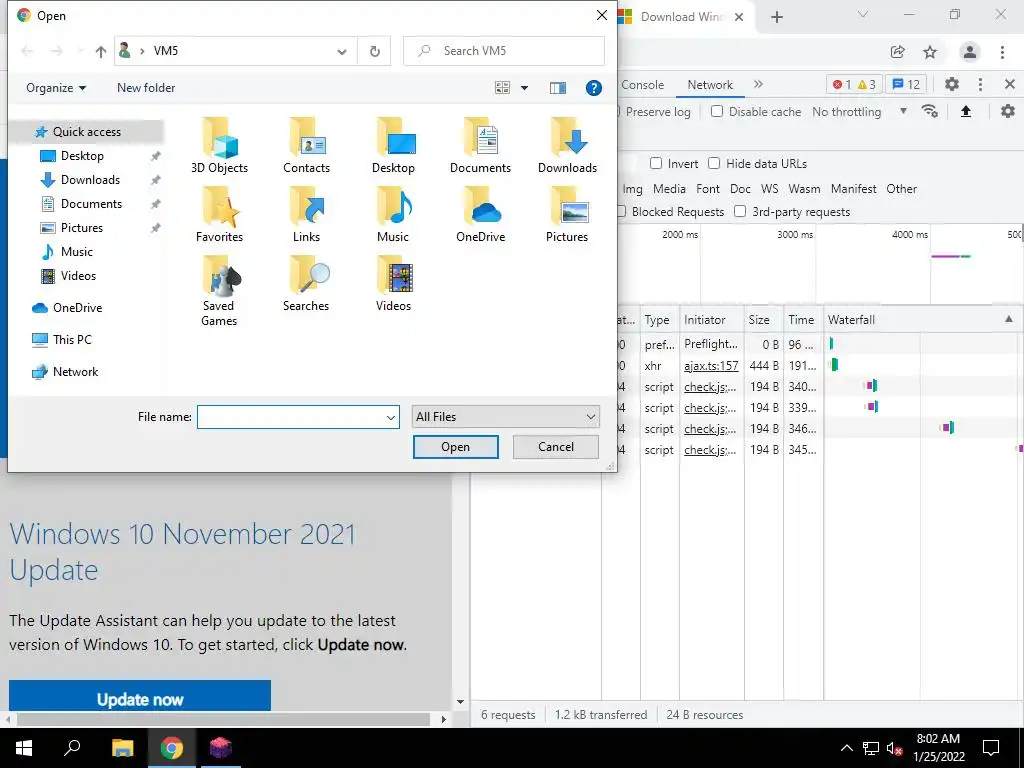Open the view options dropdown arrow
The width and height of the screenshot is (1024, 768).
[524, 88]
